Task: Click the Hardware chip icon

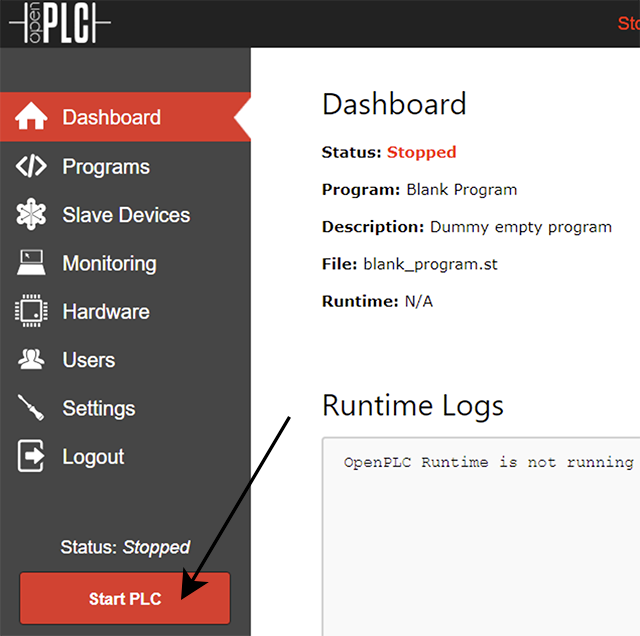Action: tap(31, 311)
